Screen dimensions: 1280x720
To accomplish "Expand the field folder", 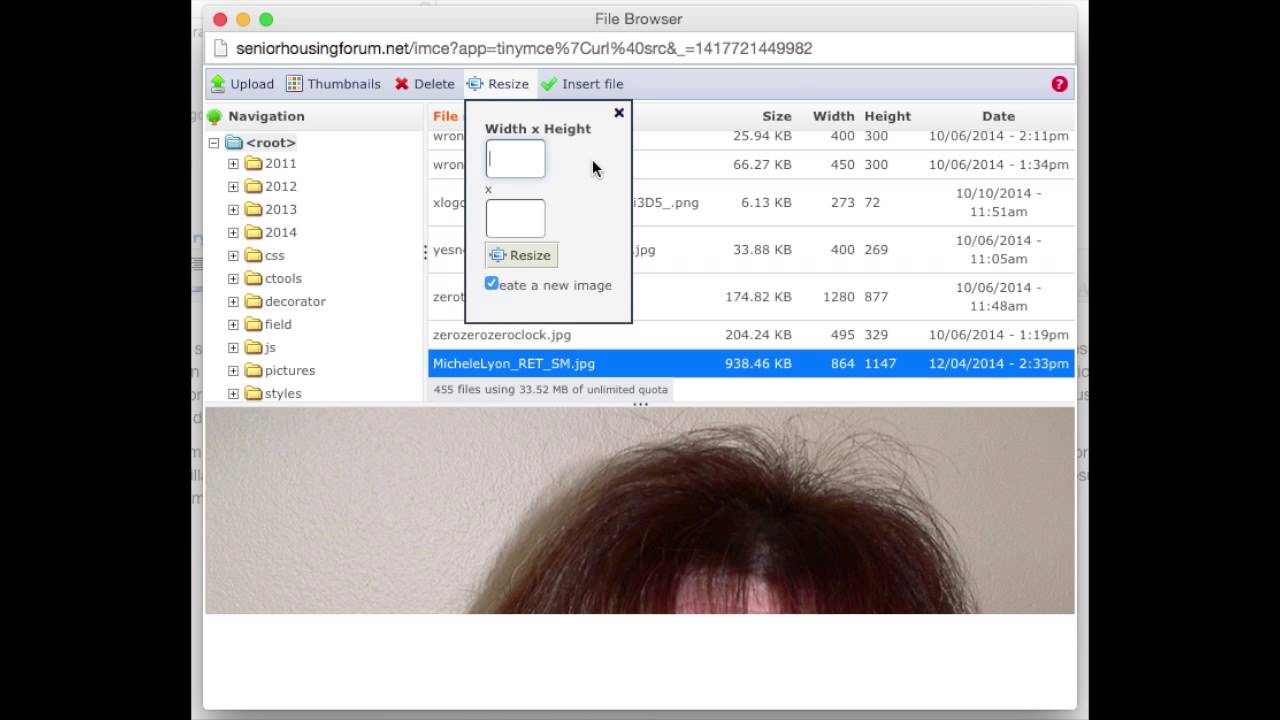I will [233, 325].
